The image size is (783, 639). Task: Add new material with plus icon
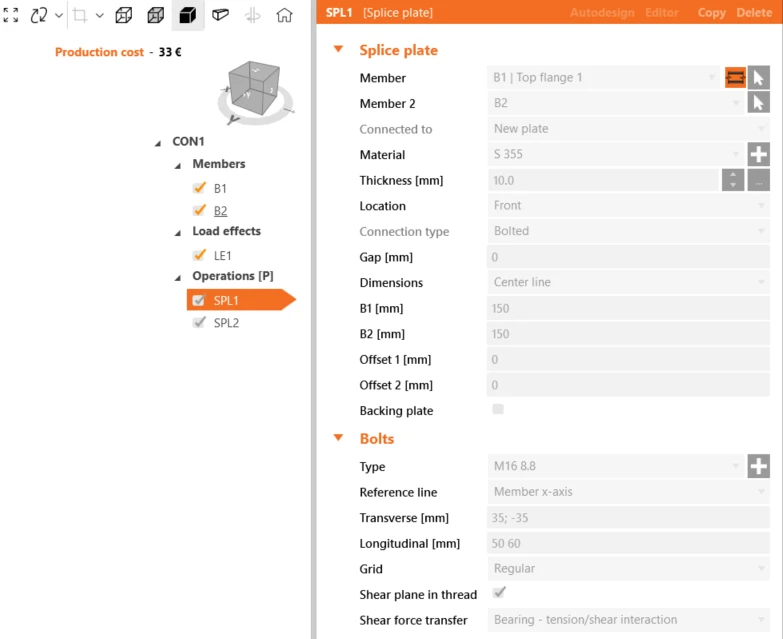(758, 154)
